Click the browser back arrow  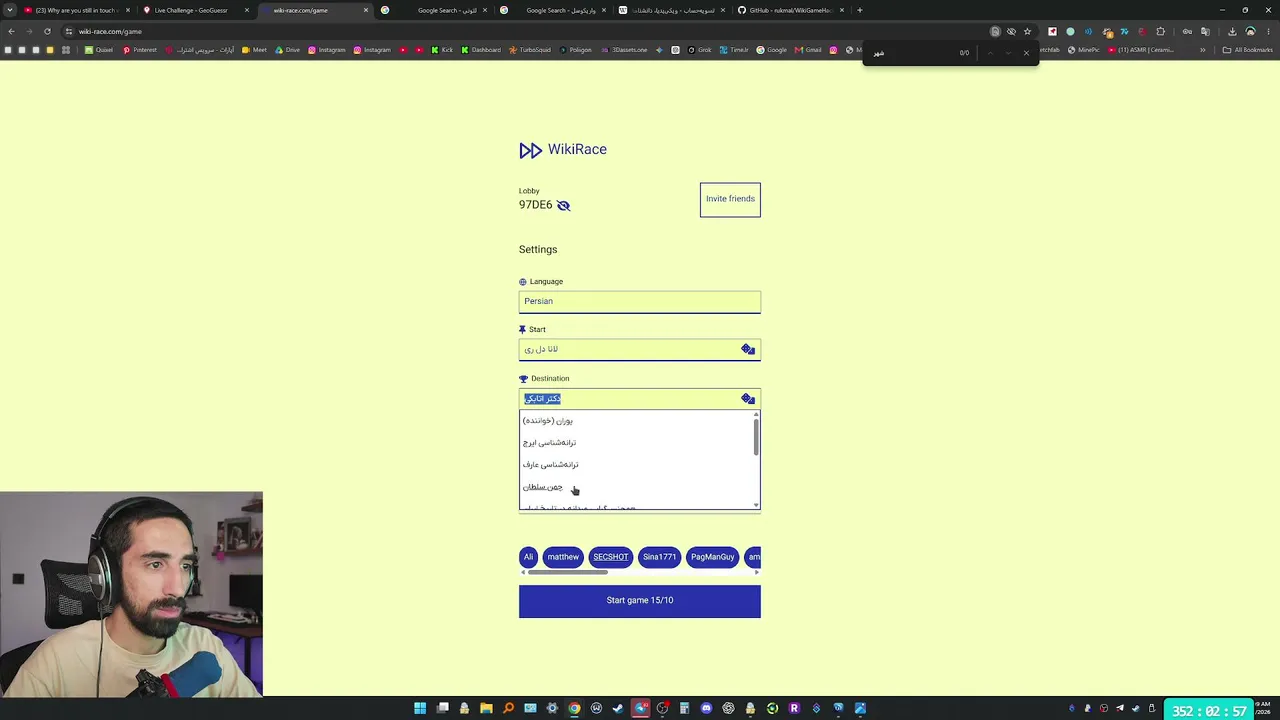(x=11, y=31)
